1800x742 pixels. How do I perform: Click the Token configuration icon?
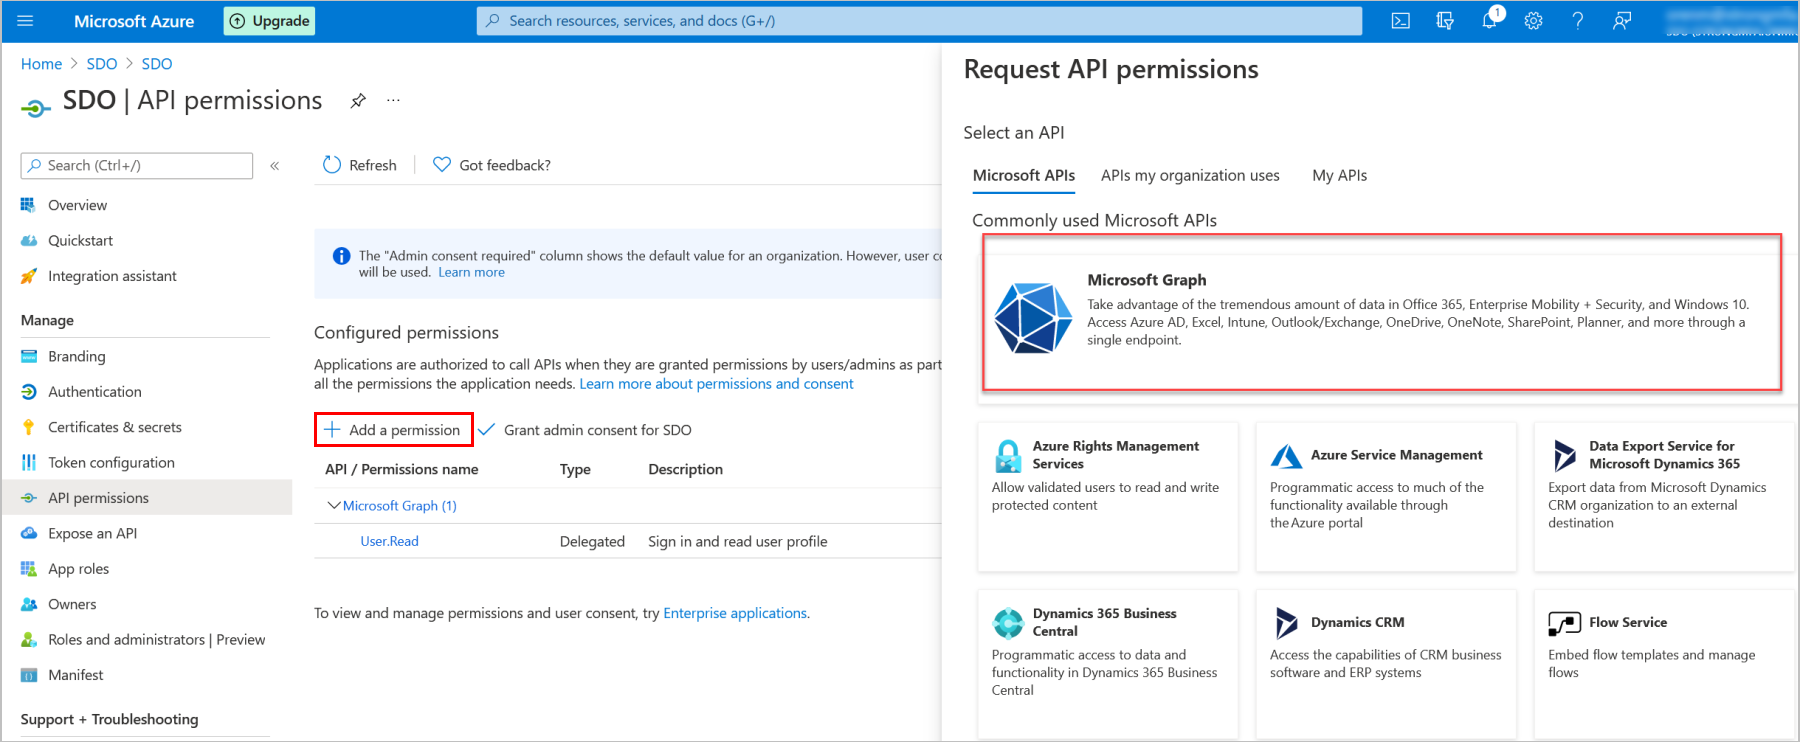click(28, 463)
